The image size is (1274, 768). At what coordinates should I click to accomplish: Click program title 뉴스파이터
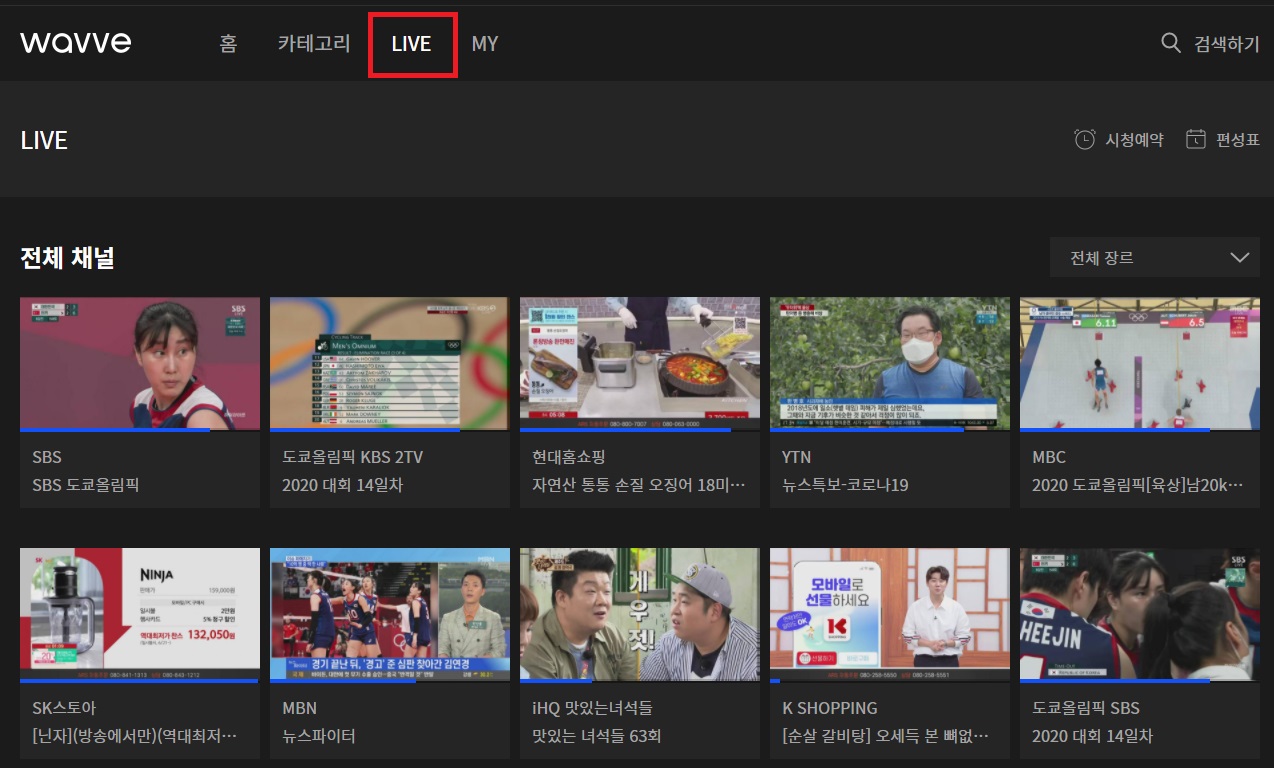(x=319, y=736)
